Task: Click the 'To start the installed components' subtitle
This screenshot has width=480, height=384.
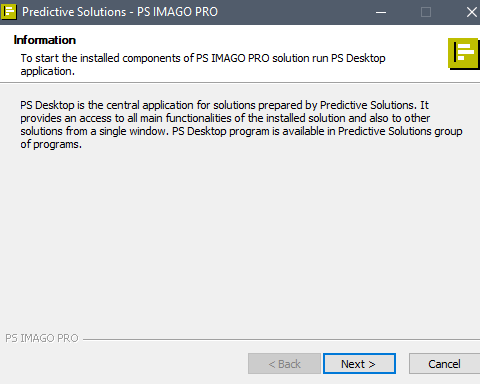Action: pyautogui.click(x=203, y=64)
